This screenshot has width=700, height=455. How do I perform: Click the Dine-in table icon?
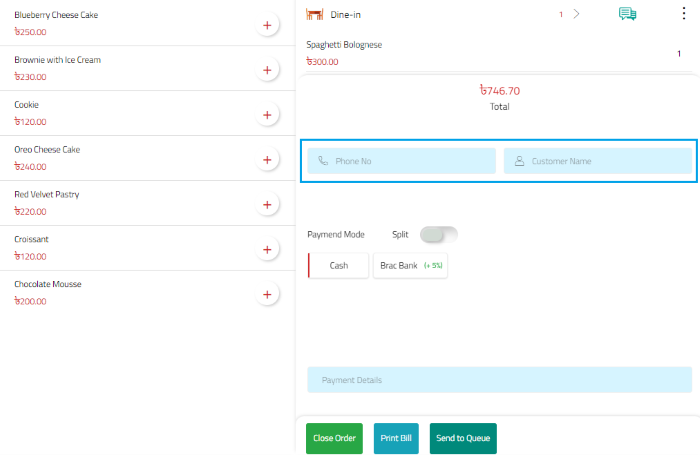tap(314, 15)
